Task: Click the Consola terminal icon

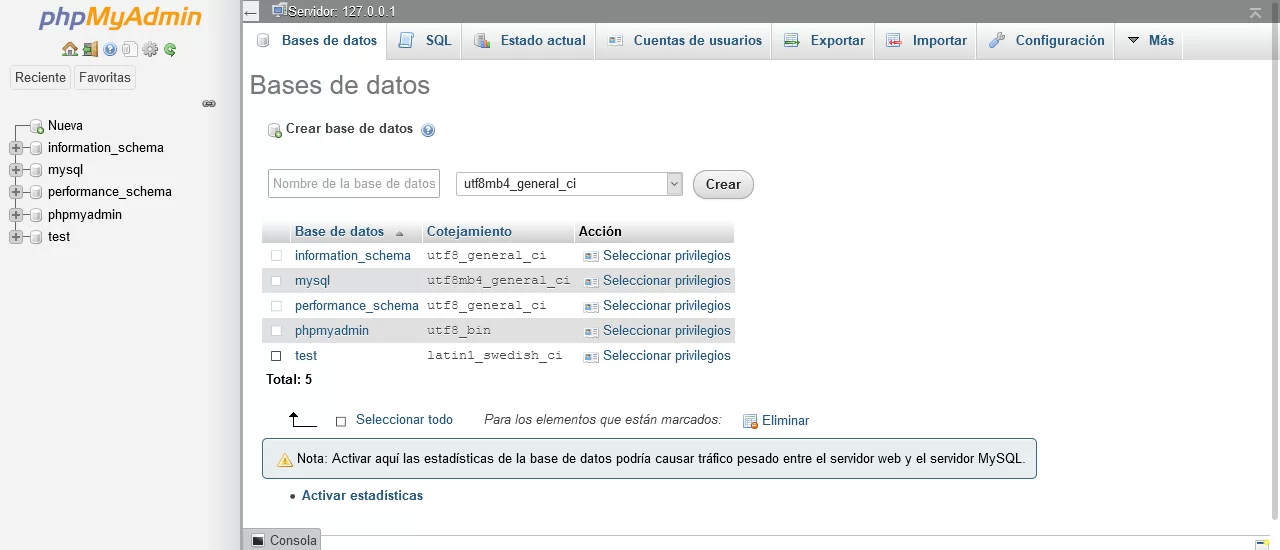Action: (258, 540)
